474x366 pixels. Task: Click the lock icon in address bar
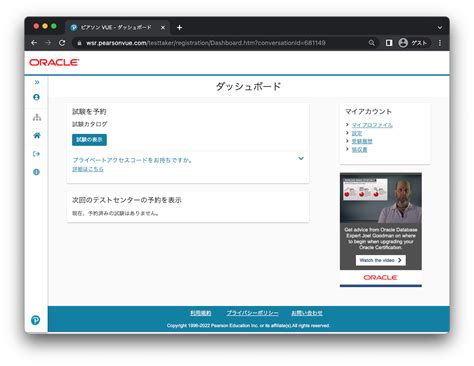[79, 43]
